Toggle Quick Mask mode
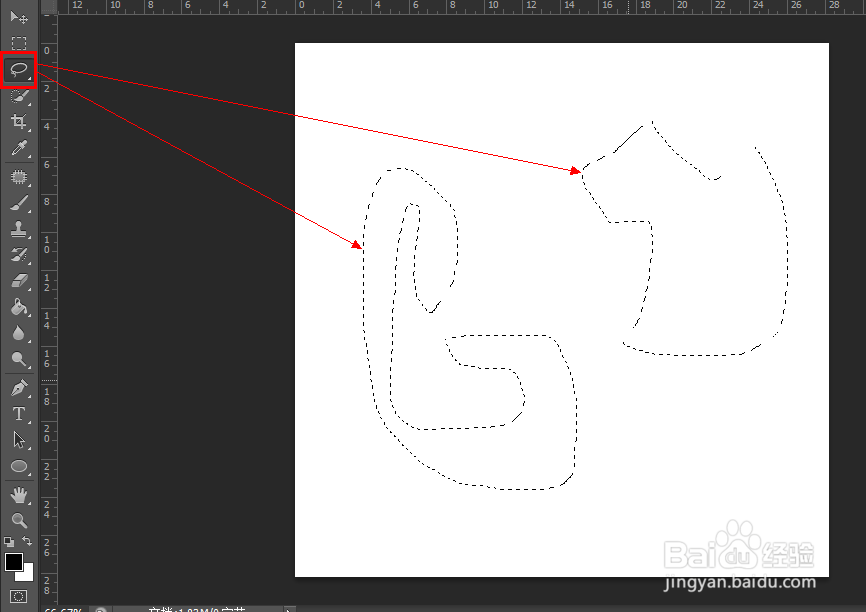866x612 pixels. pos(18,597)
